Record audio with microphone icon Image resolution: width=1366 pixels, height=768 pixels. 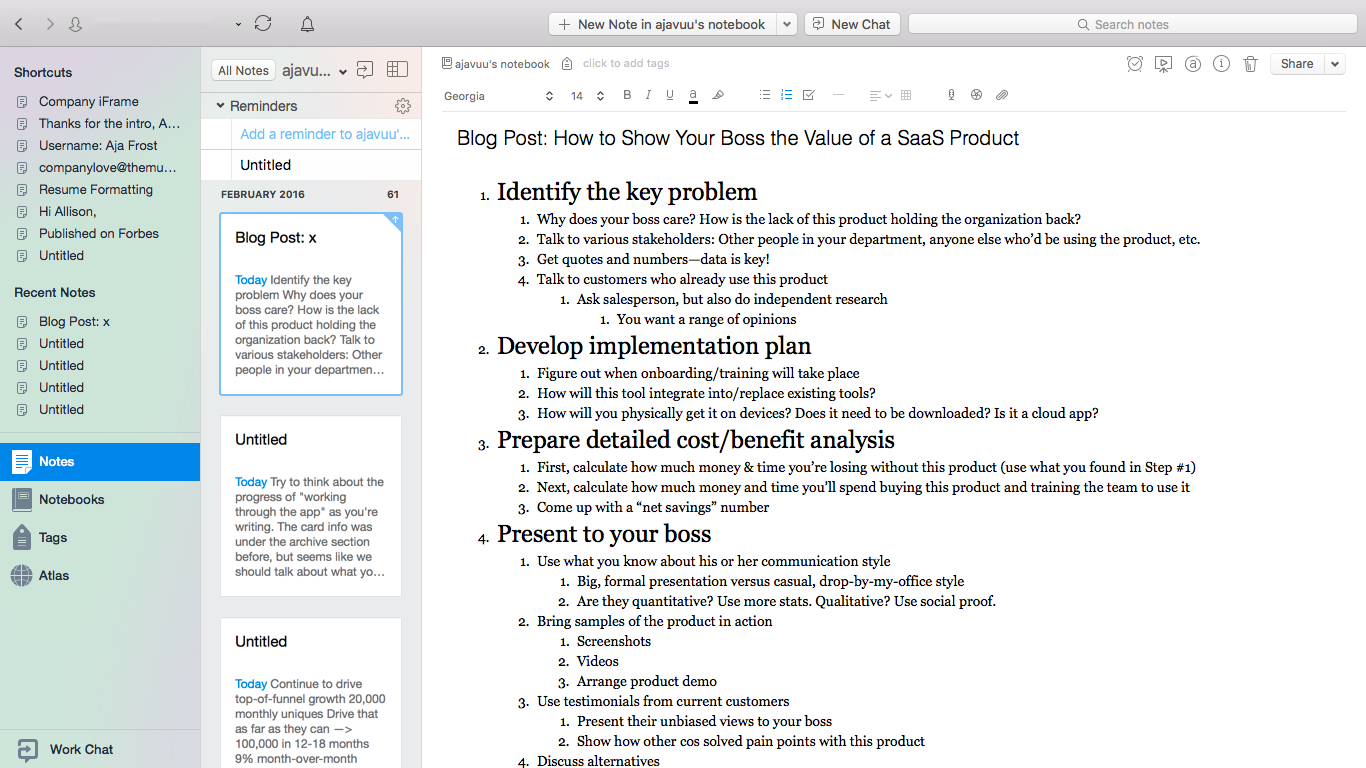951,96
